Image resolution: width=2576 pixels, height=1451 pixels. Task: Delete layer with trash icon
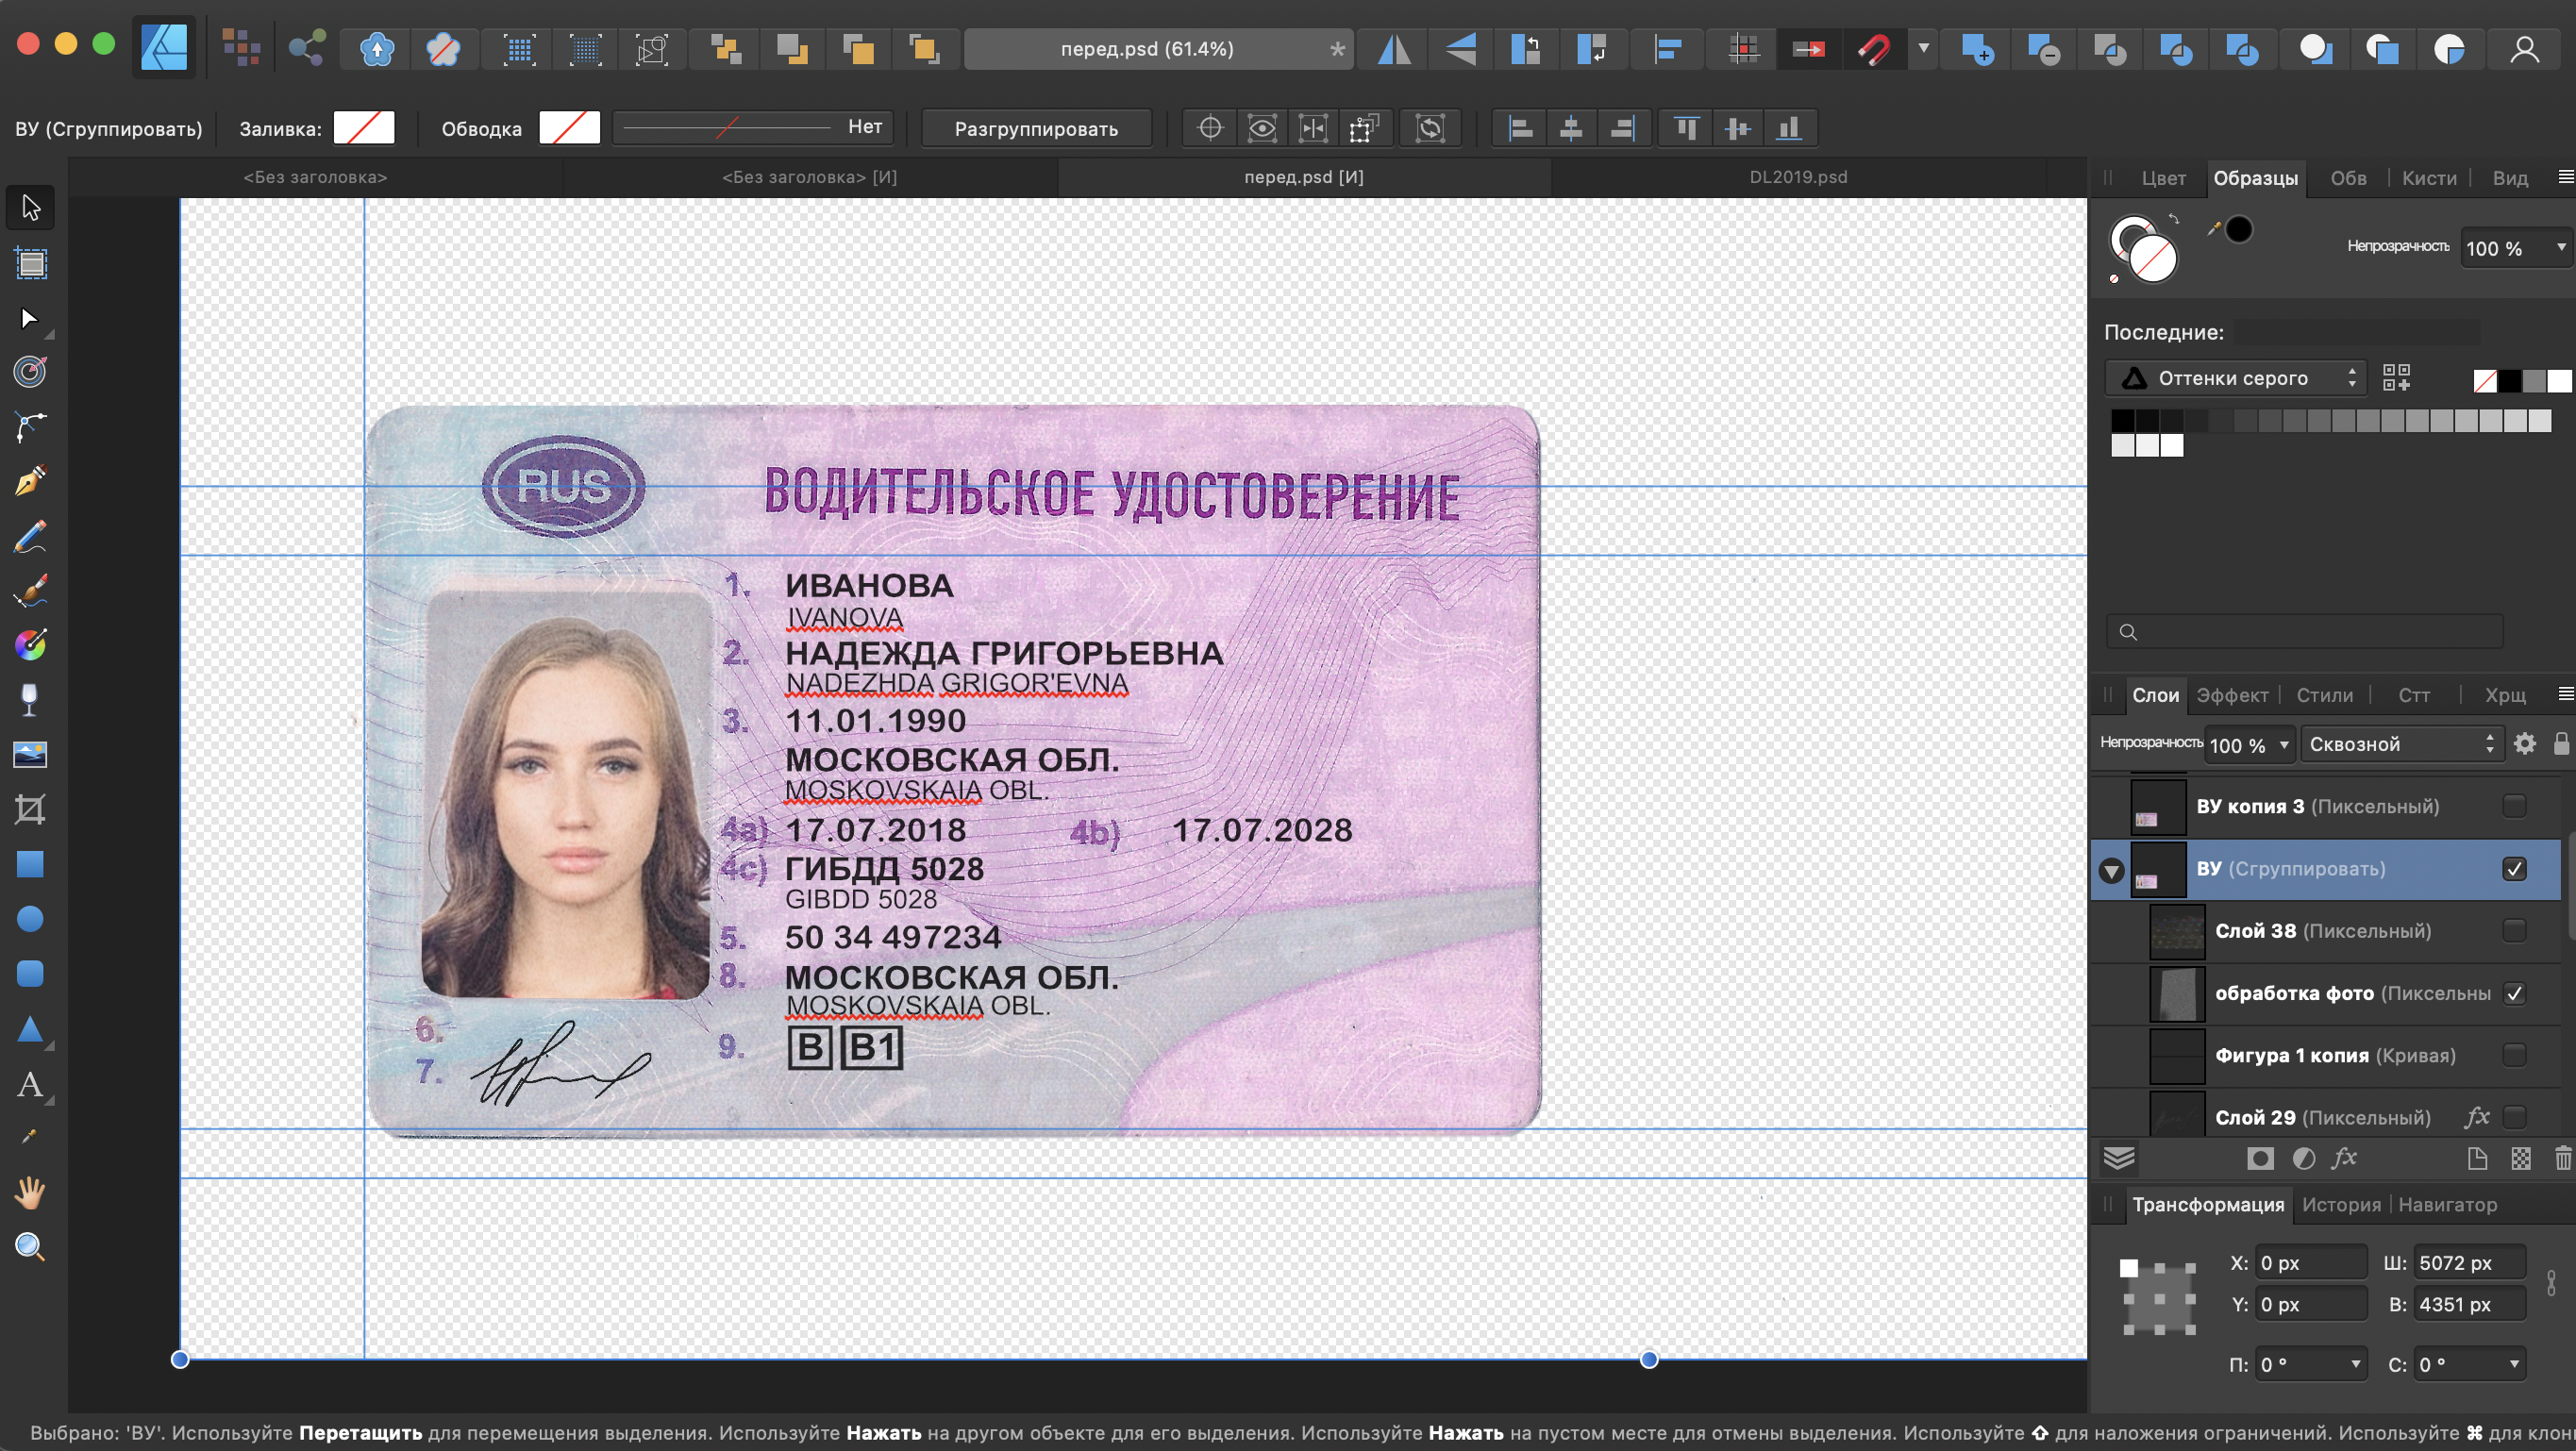2562,1159
